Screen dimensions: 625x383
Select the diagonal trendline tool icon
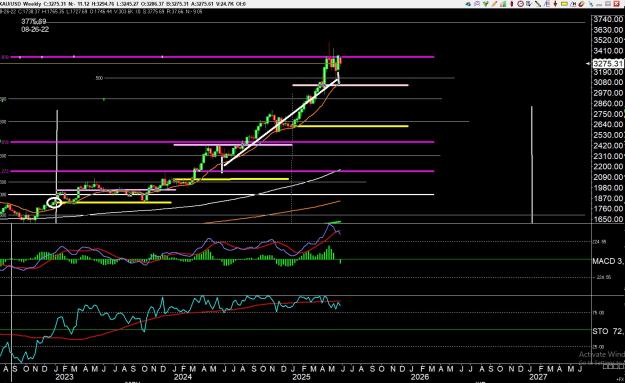pos(538,4)
